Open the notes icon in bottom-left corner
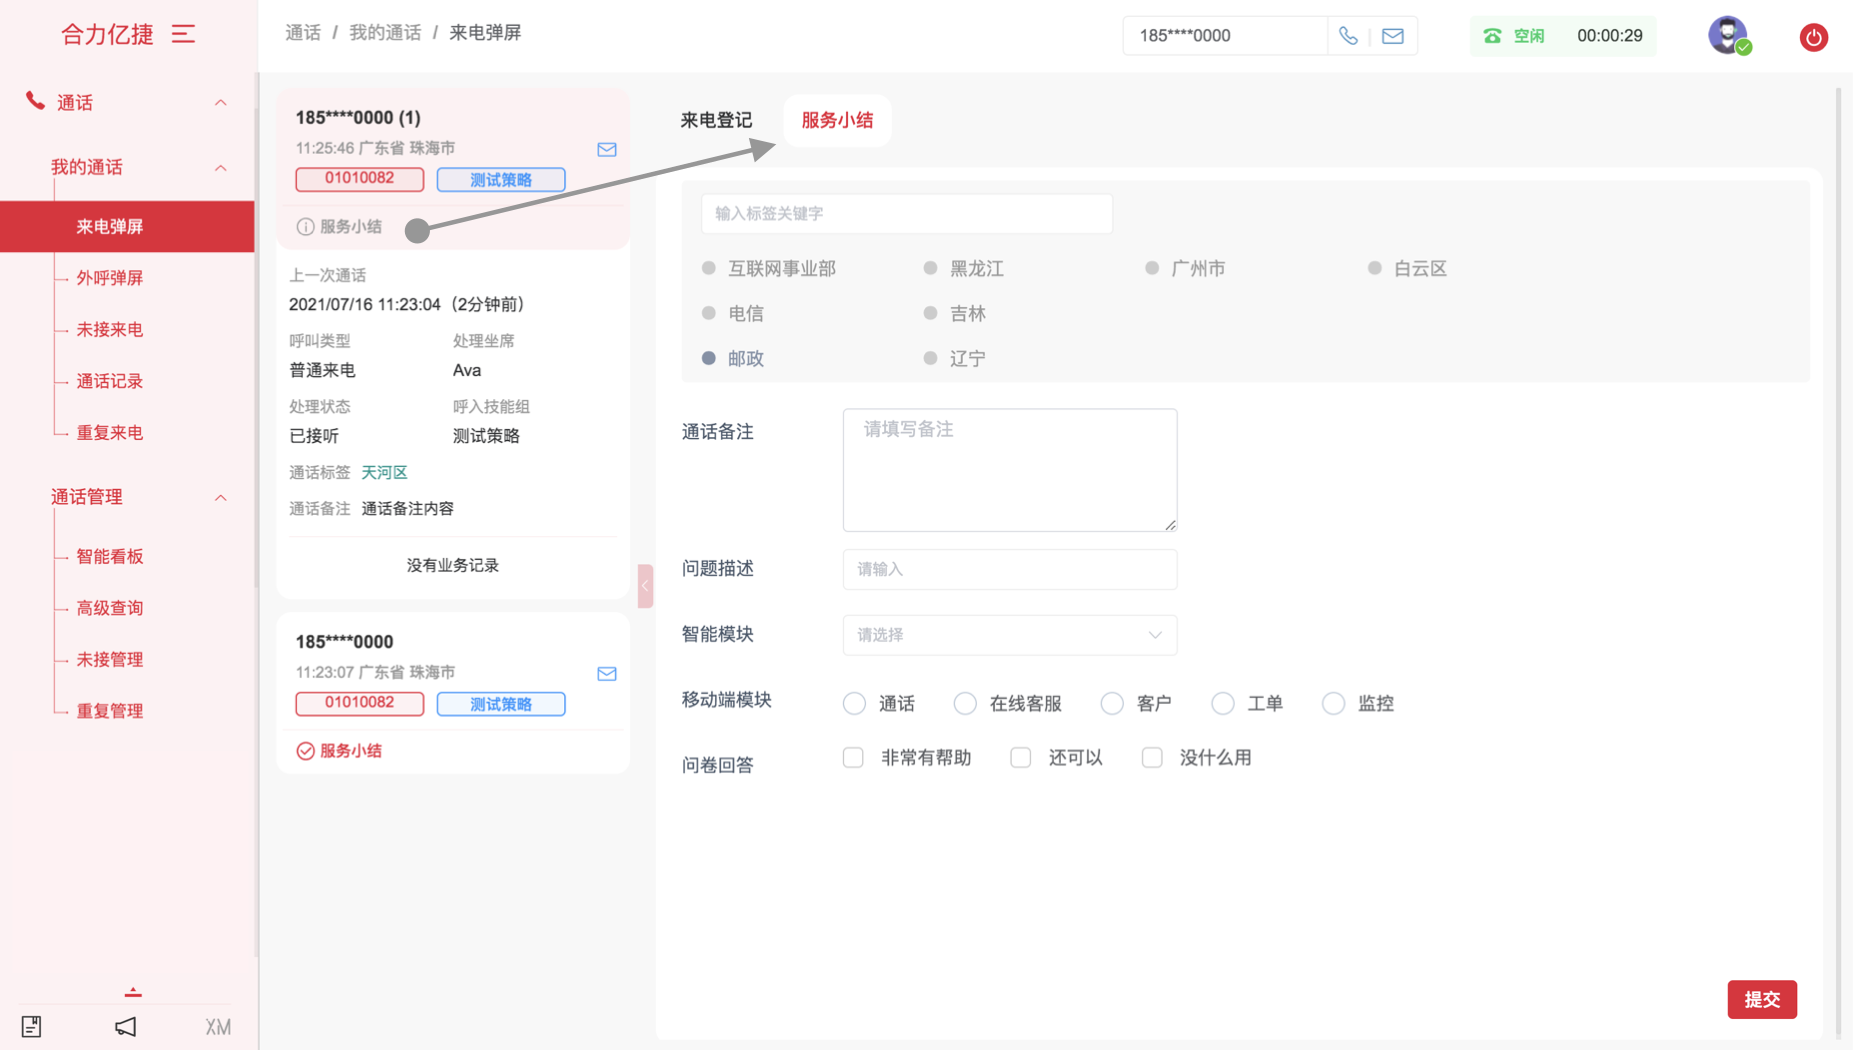 tap(32, 1026)
